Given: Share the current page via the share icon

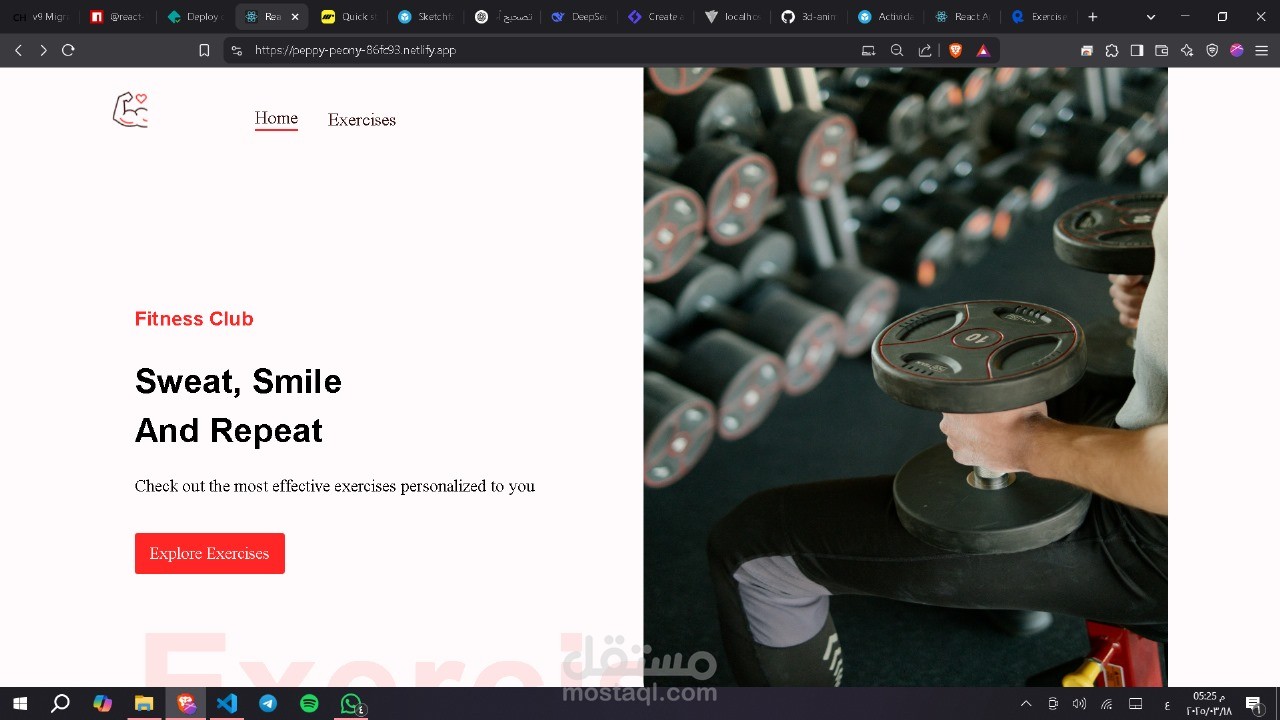Looking at the screenshot, I should tap(923, 50).
